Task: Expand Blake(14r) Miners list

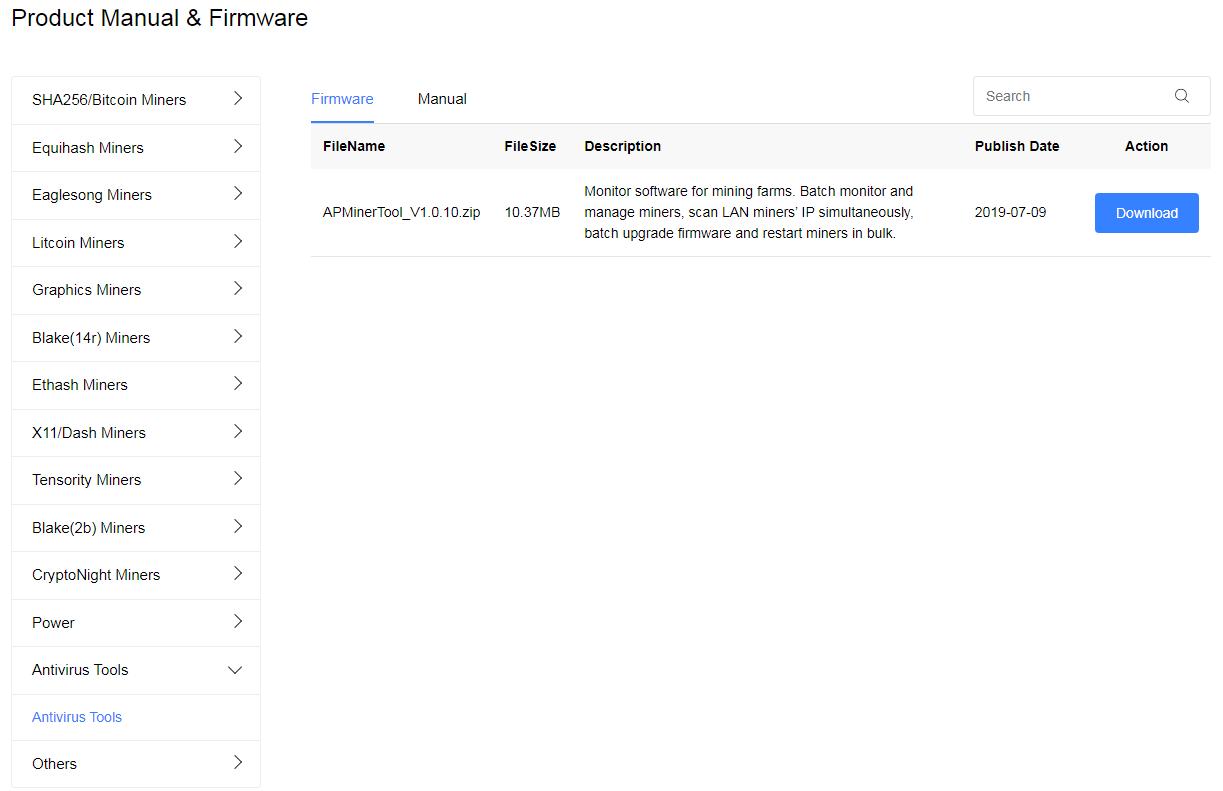Action: pyautogui.click(x=237, y=337)
